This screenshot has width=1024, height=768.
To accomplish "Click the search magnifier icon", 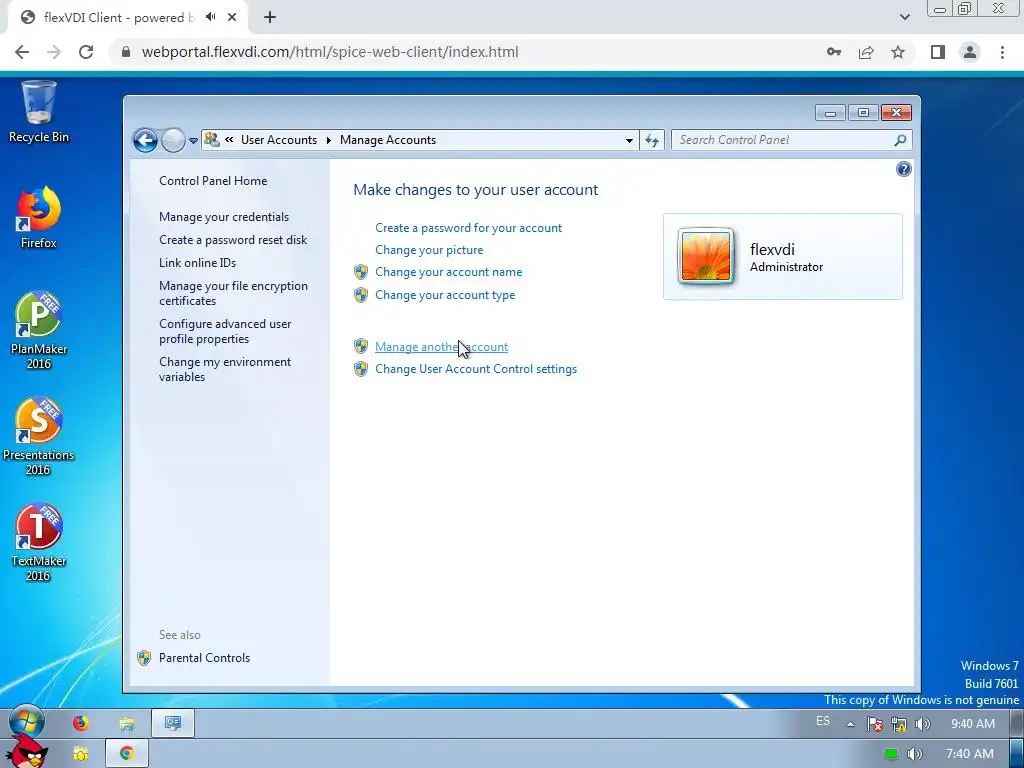I will (901, 140).
